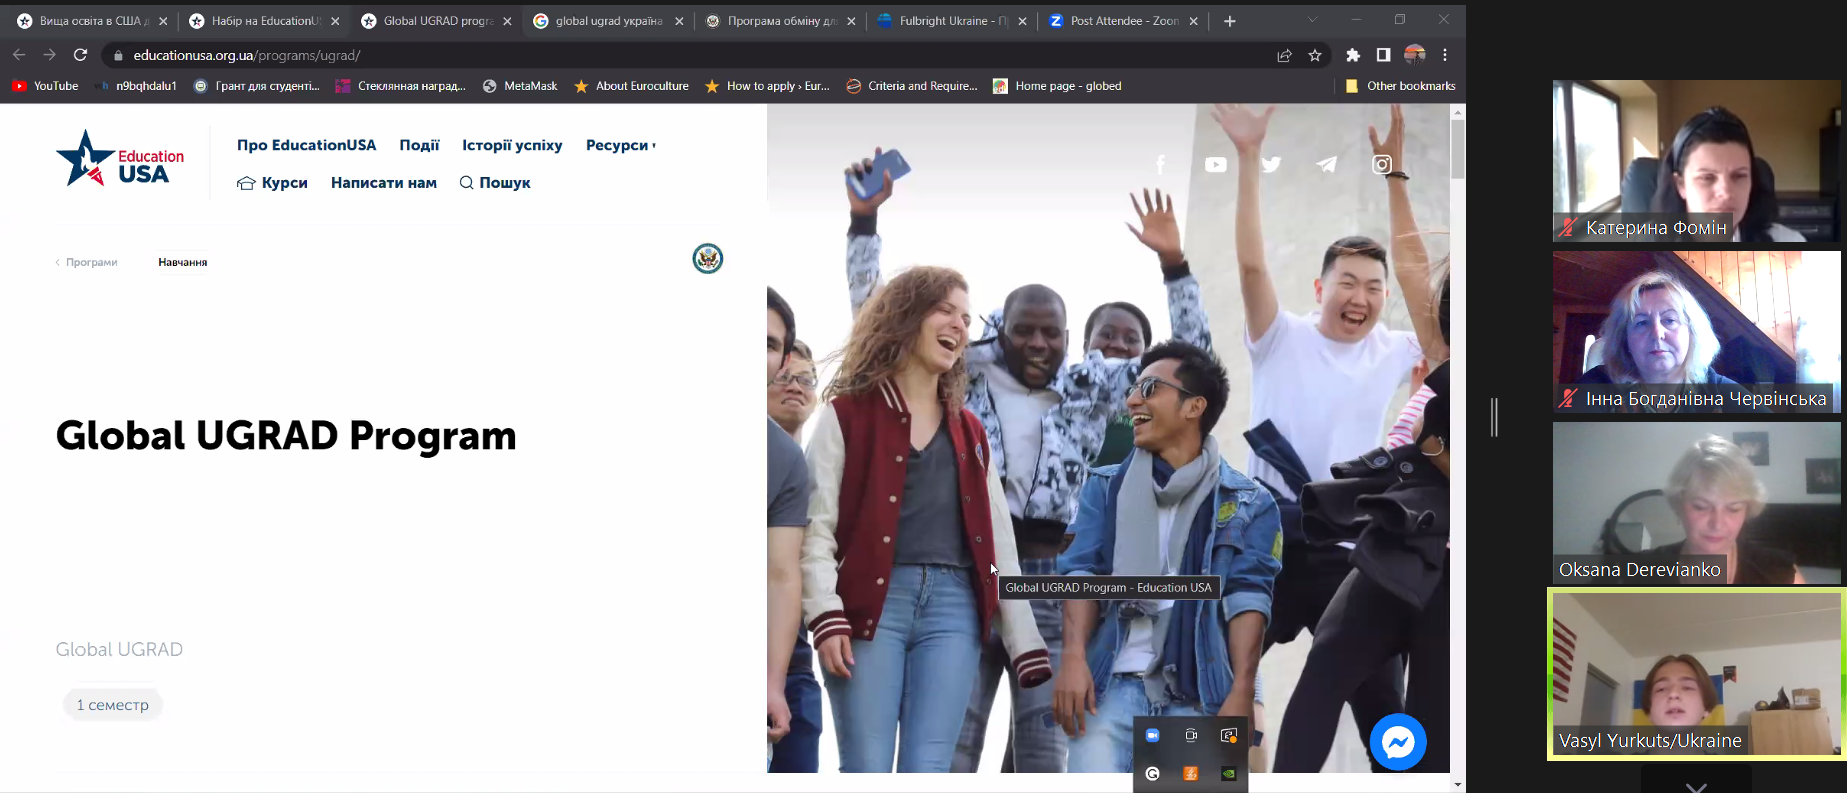
Task: Click the Facebook icon in the header
Action: [1160, 165]
